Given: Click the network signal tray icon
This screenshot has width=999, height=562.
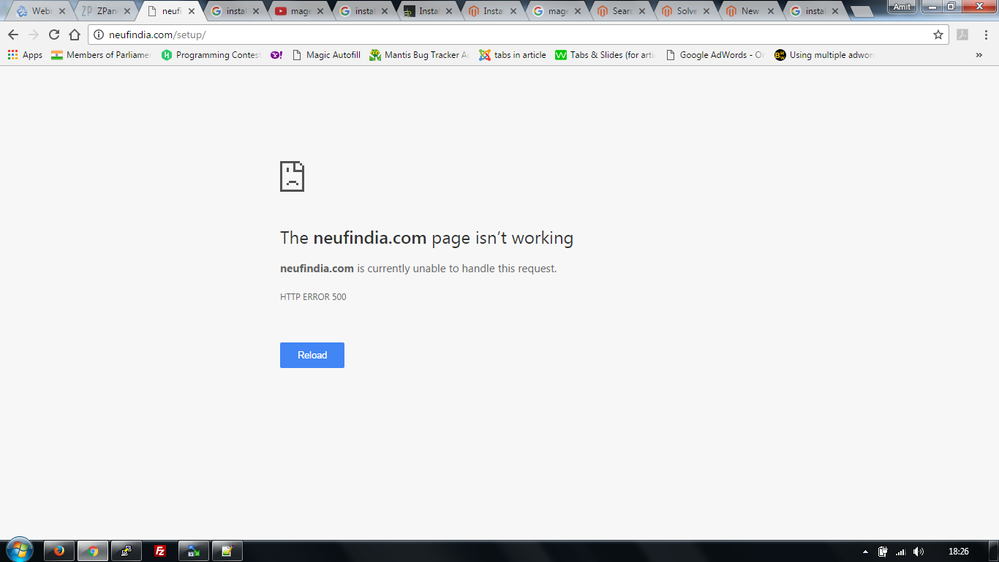Looking at the screenshot, I should [x=900, y=552].
